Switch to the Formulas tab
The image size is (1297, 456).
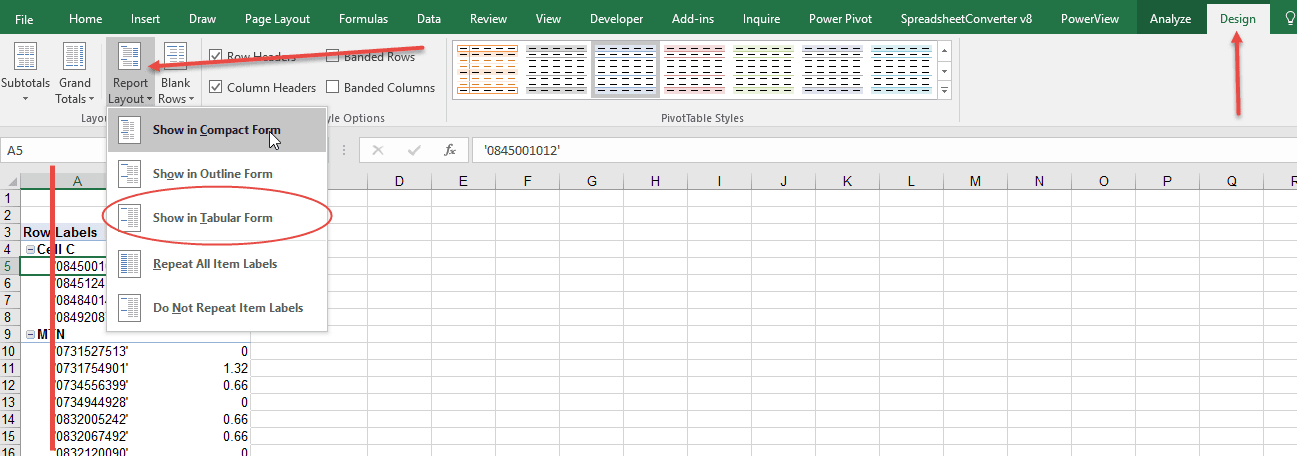pos(364,18)
